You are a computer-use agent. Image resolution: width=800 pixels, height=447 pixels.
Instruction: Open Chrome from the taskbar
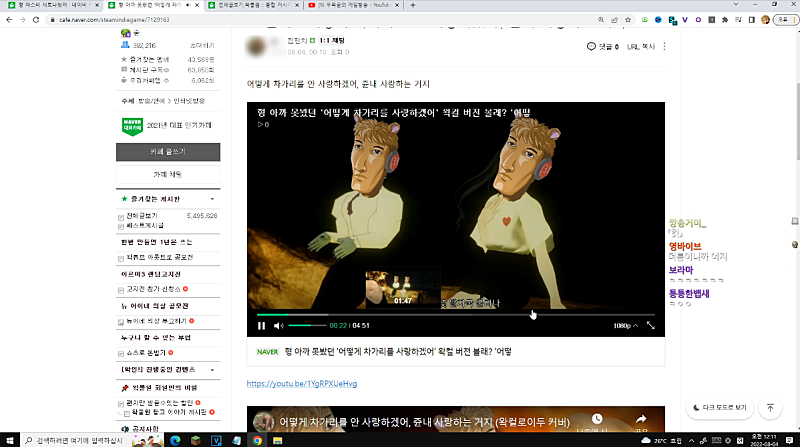257,440
